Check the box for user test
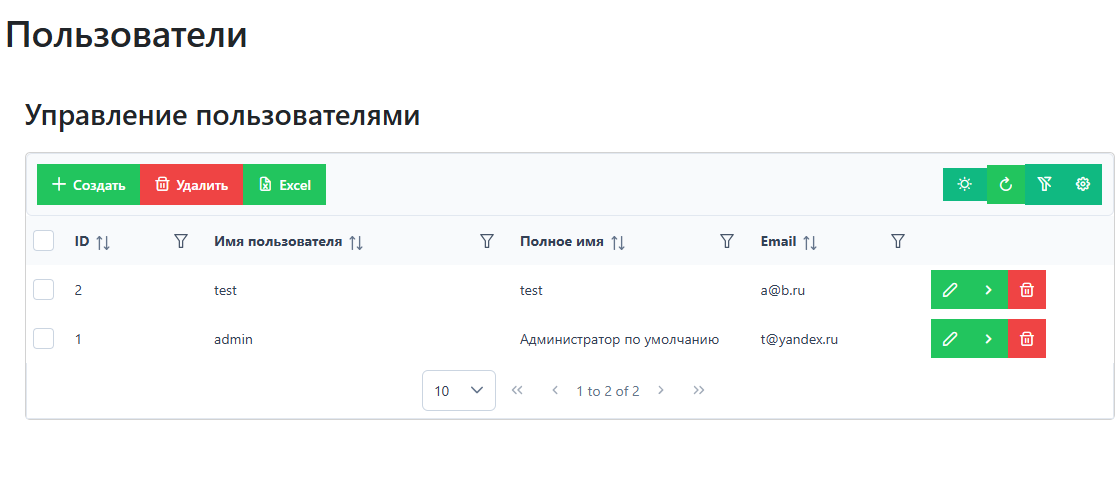1118x479 pixels. pyautogui.click(x=44, y=290)
